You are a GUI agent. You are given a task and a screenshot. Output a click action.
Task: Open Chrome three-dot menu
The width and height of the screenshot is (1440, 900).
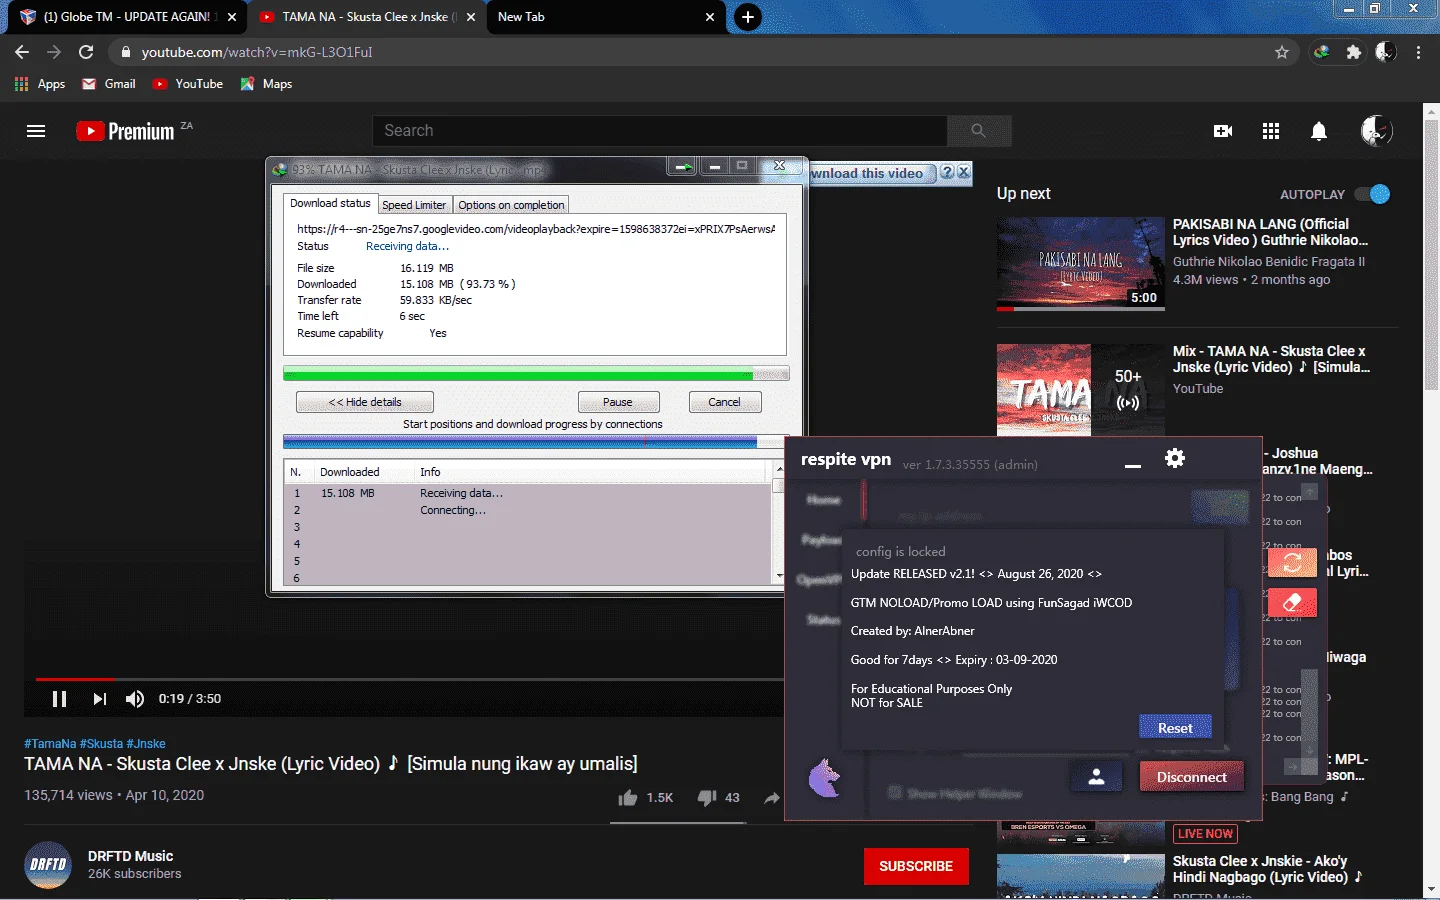coord(1419,52)
